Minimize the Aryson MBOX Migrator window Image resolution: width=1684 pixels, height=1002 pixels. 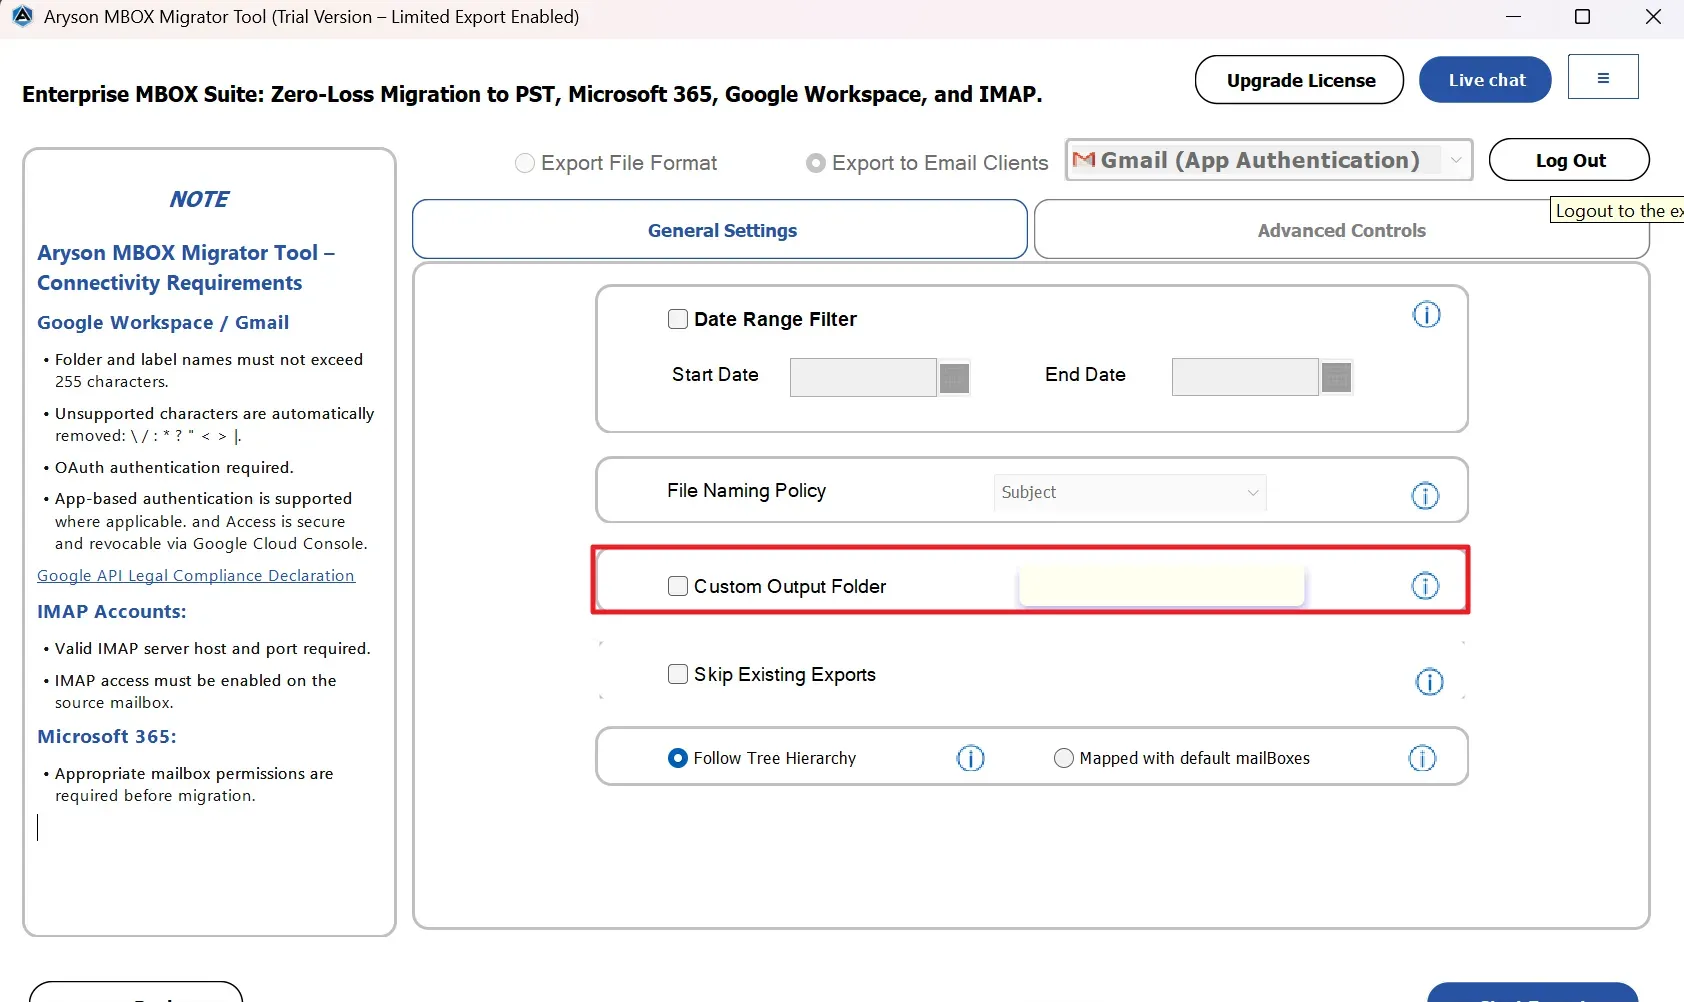tap(1513, 17)
